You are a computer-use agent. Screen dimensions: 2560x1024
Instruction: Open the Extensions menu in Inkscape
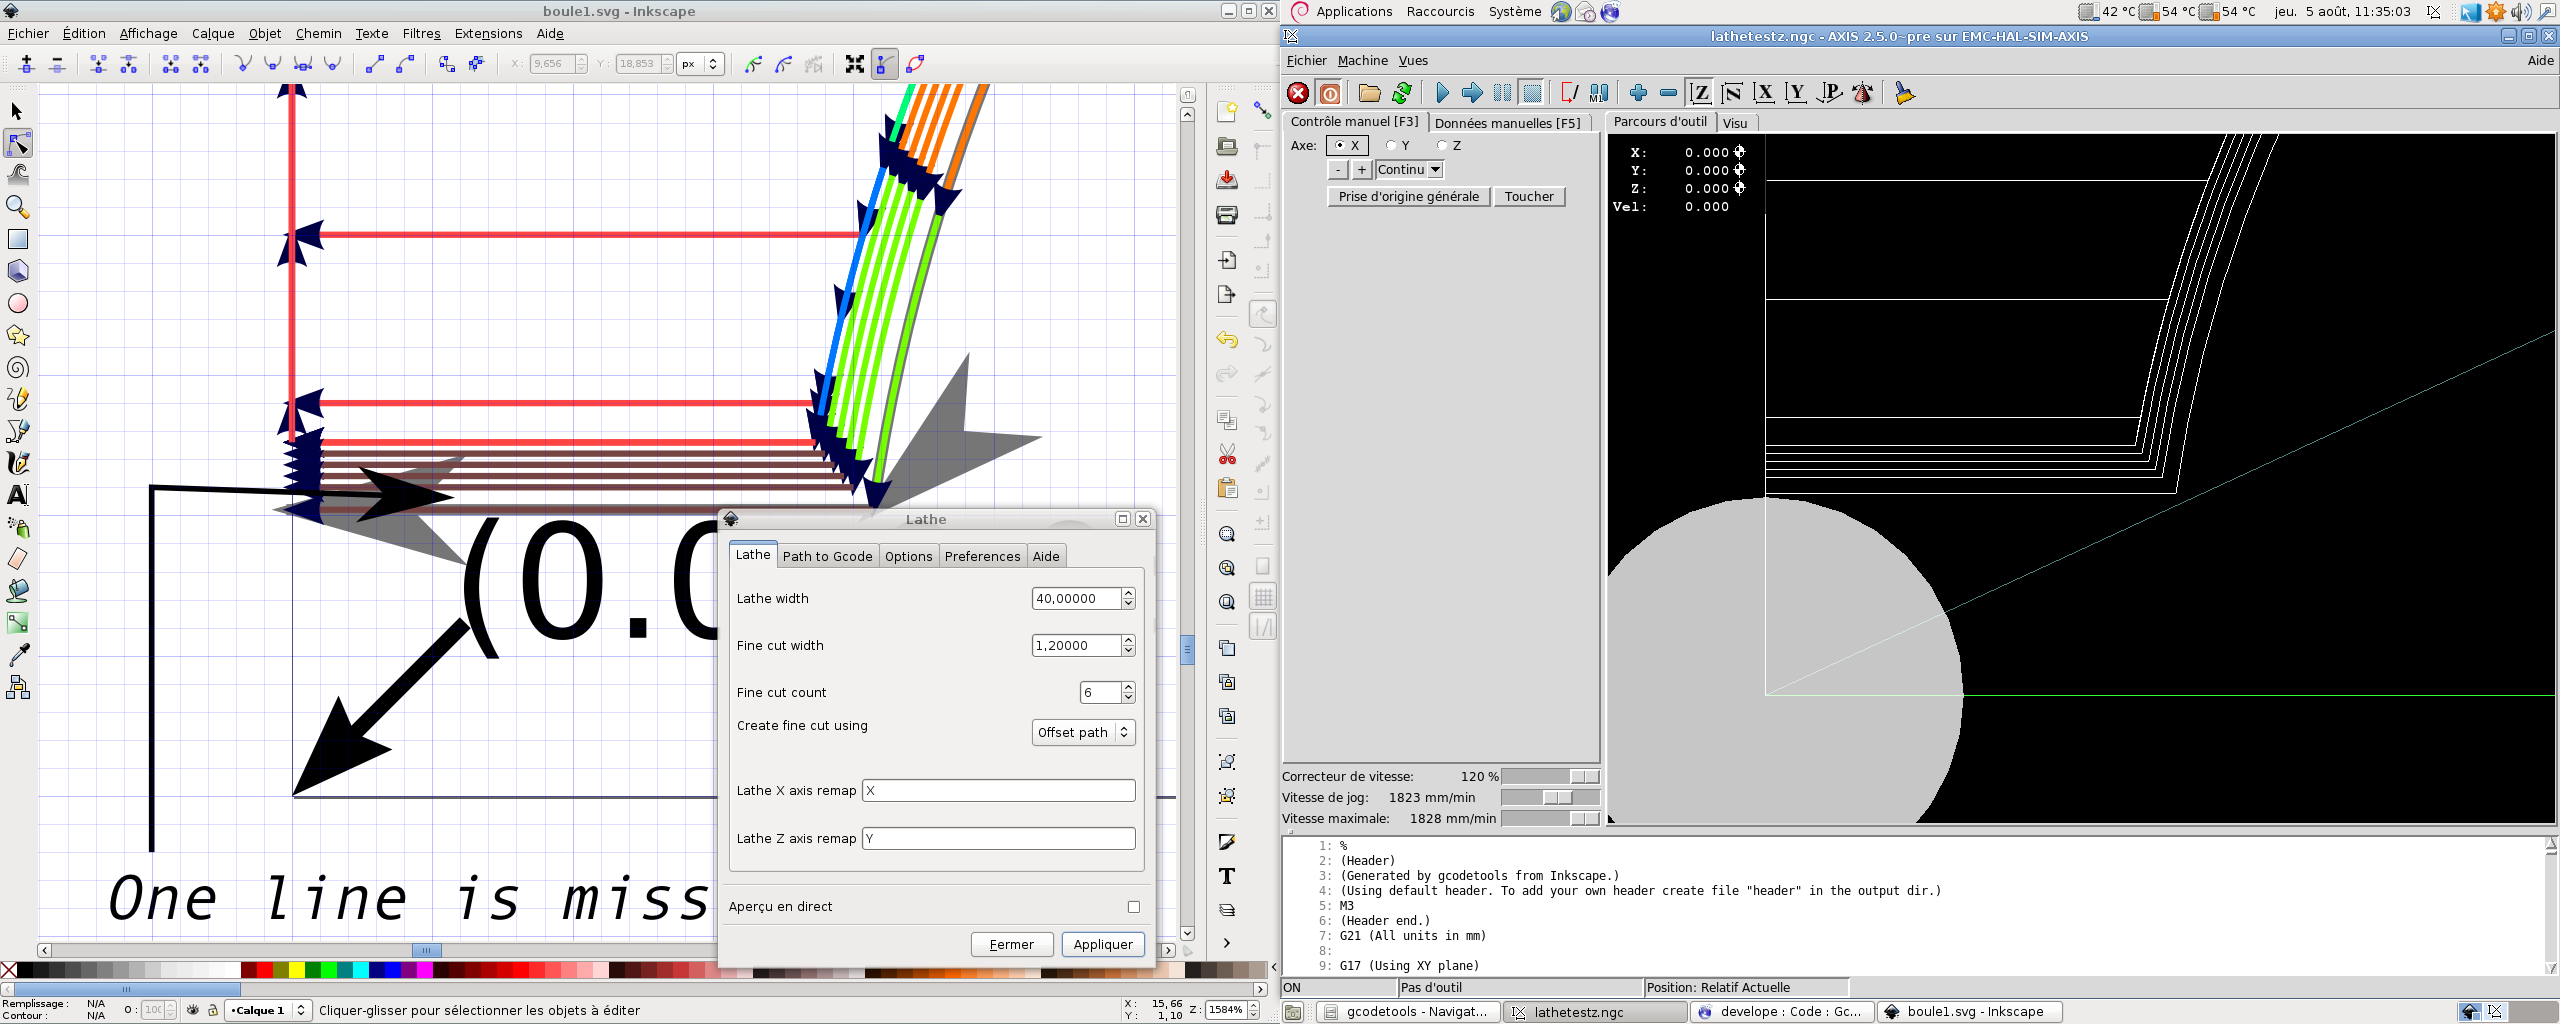coord(488,33)
